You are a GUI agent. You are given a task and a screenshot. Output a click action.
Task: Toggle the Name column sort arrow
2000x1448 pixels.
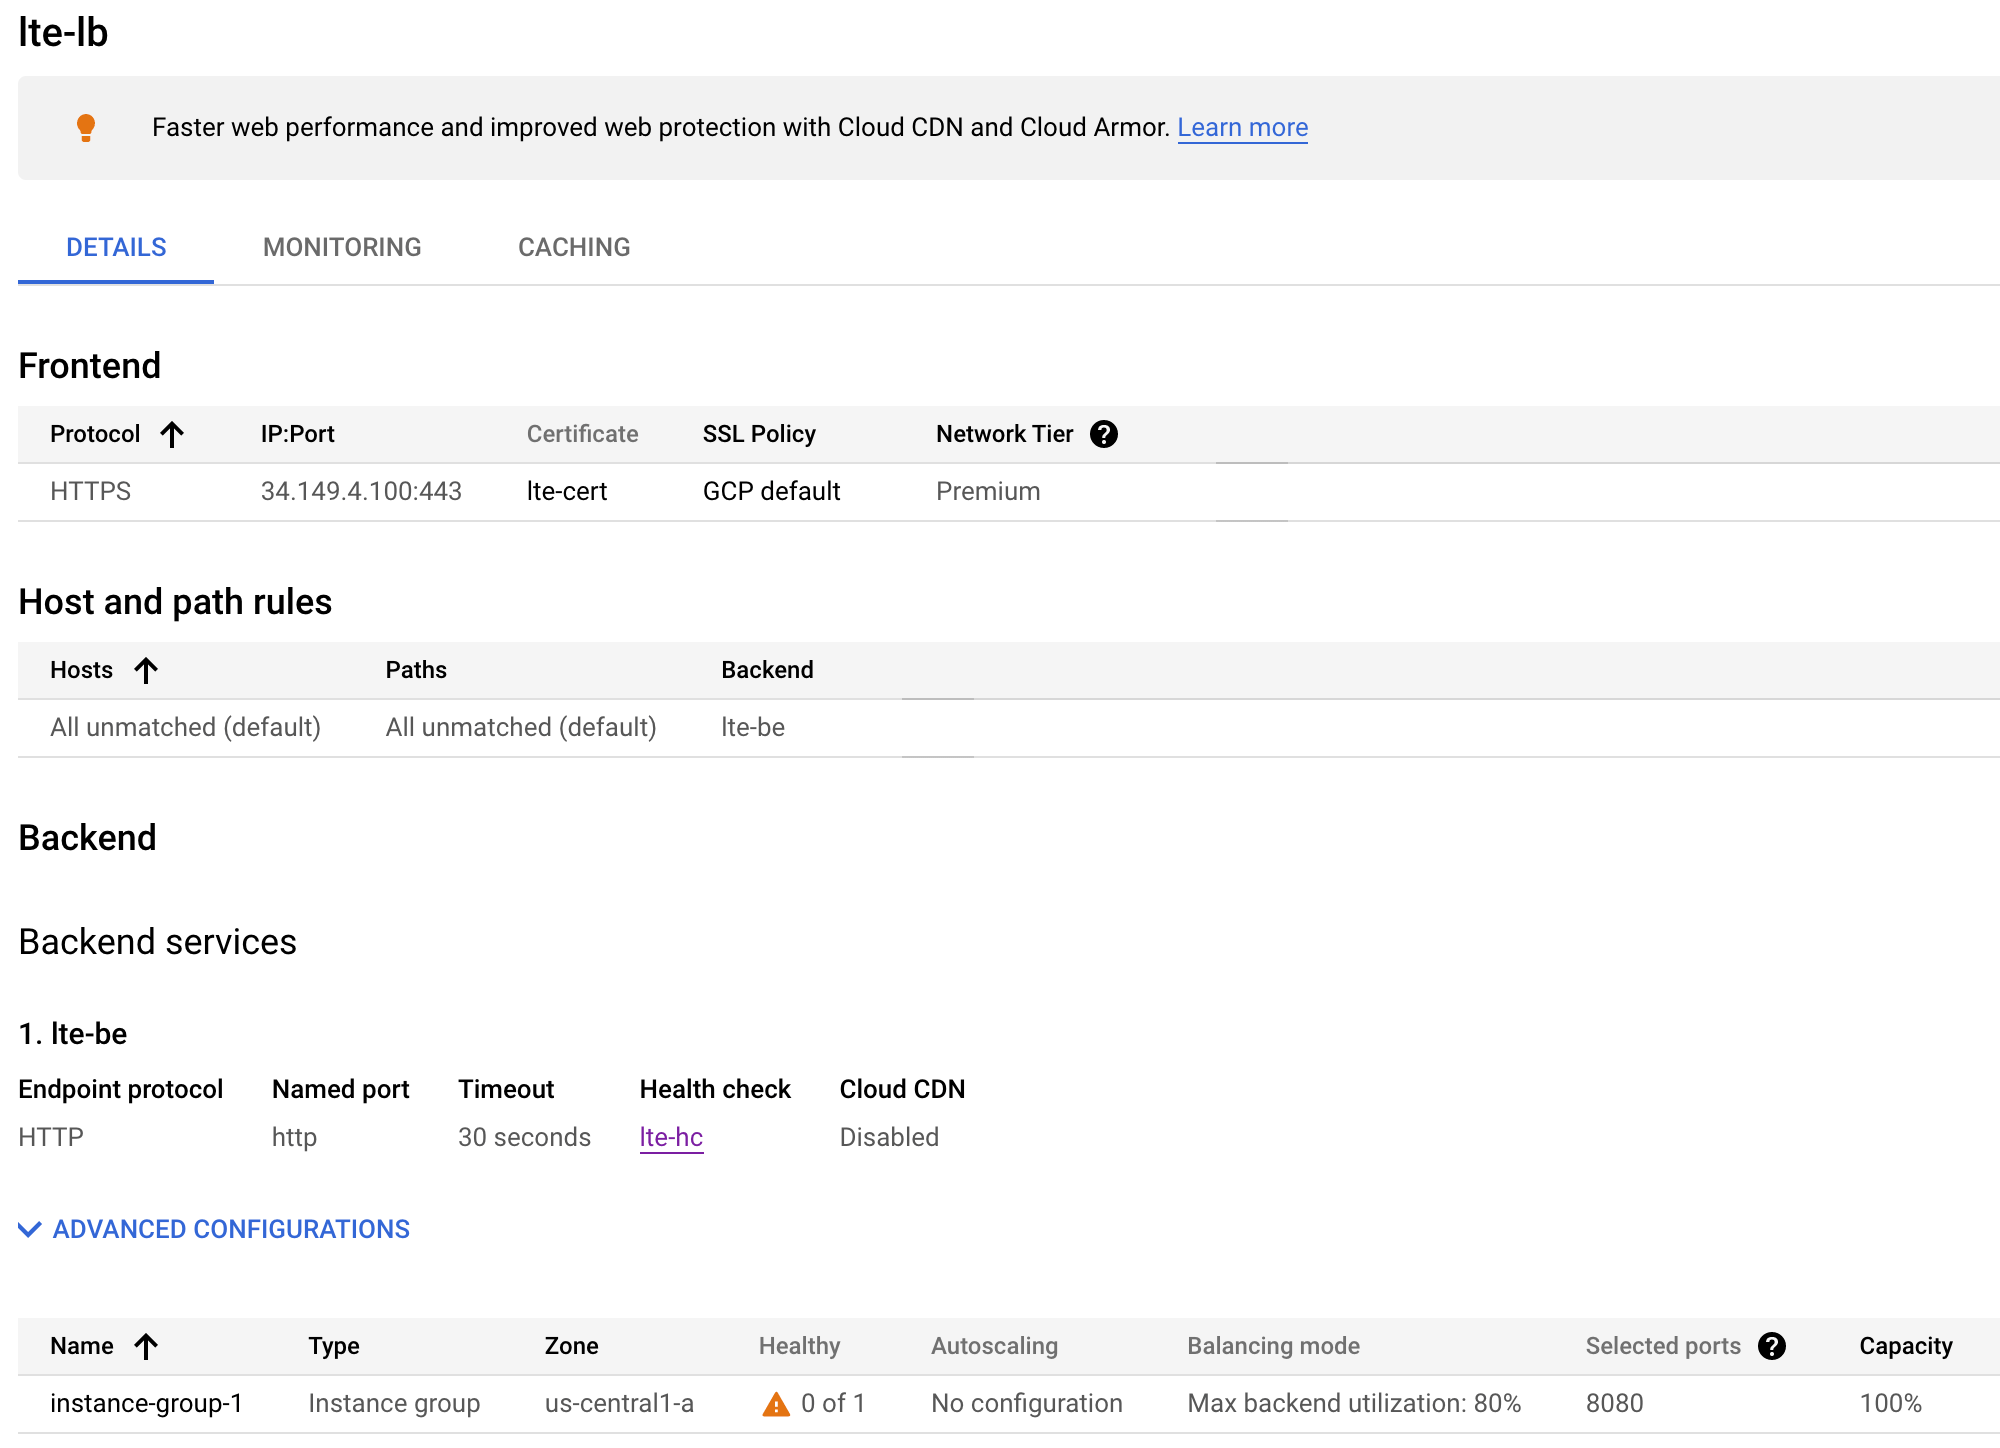[146, 1346]
